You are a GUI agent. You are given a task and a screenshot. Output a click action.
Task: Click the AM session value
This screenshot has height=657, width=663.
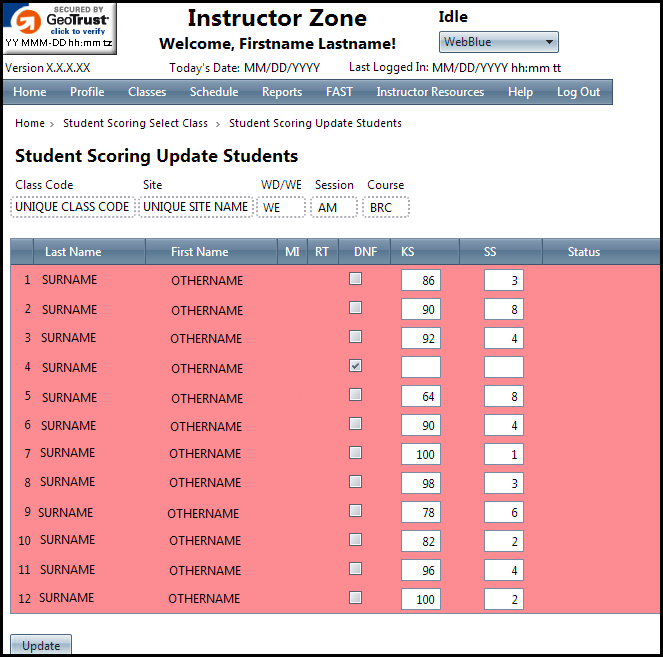[334, 207]
